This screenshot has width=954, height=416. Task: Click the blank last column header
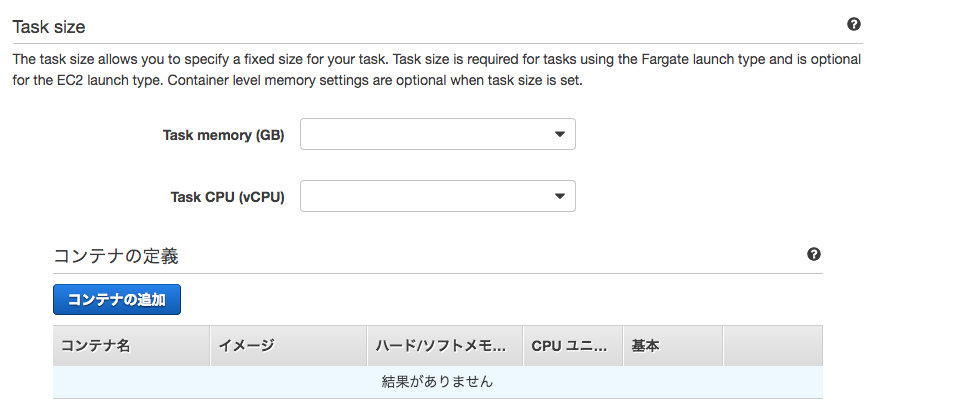click(773, 346)
